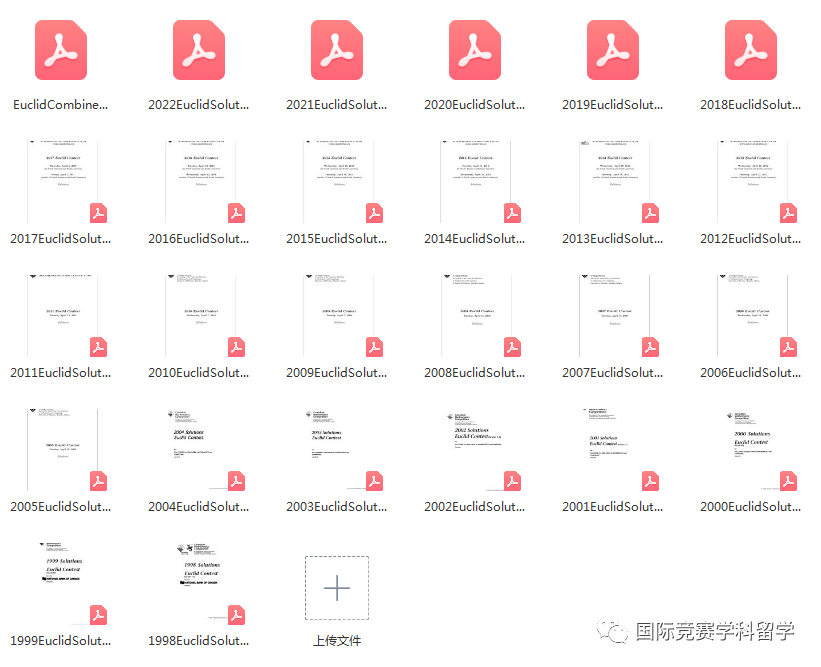Viewport: 821px width, 667px height.
Task: Open the 2019EuclidSolut PDF icon
Action: point(613,50)
